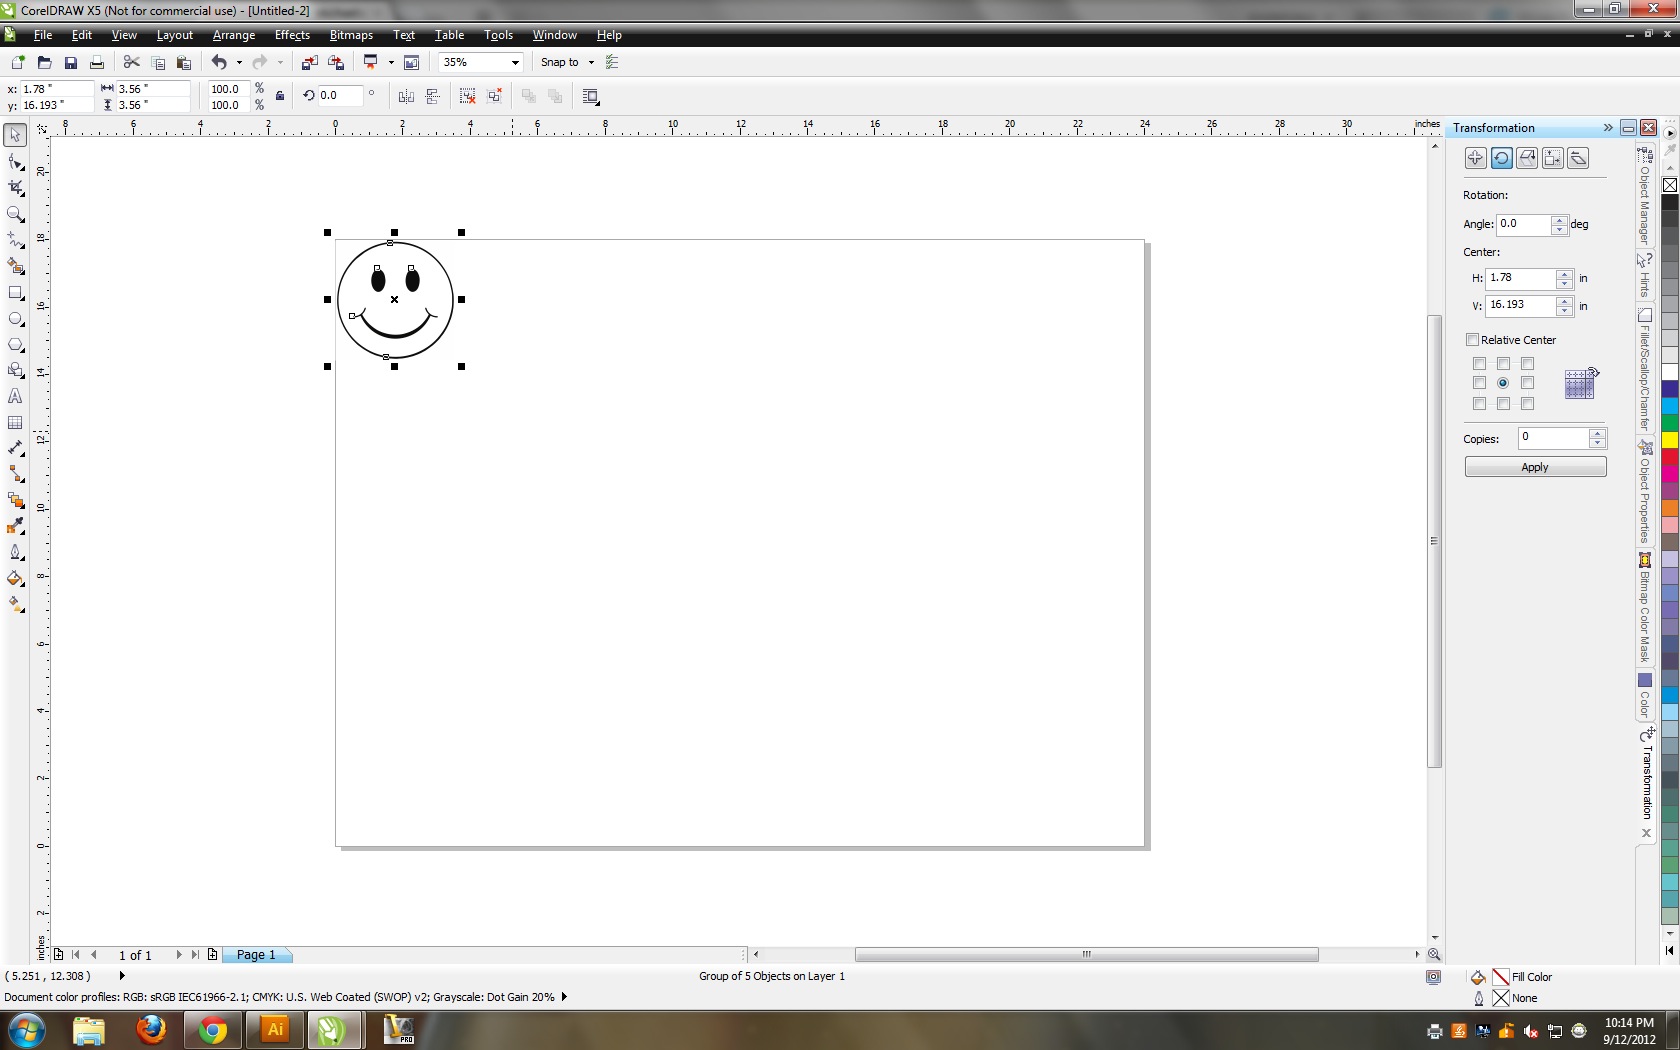Screen dimensions: 1680x1050
Task: Select the center anchor radio button
Action: point(1503,383)
